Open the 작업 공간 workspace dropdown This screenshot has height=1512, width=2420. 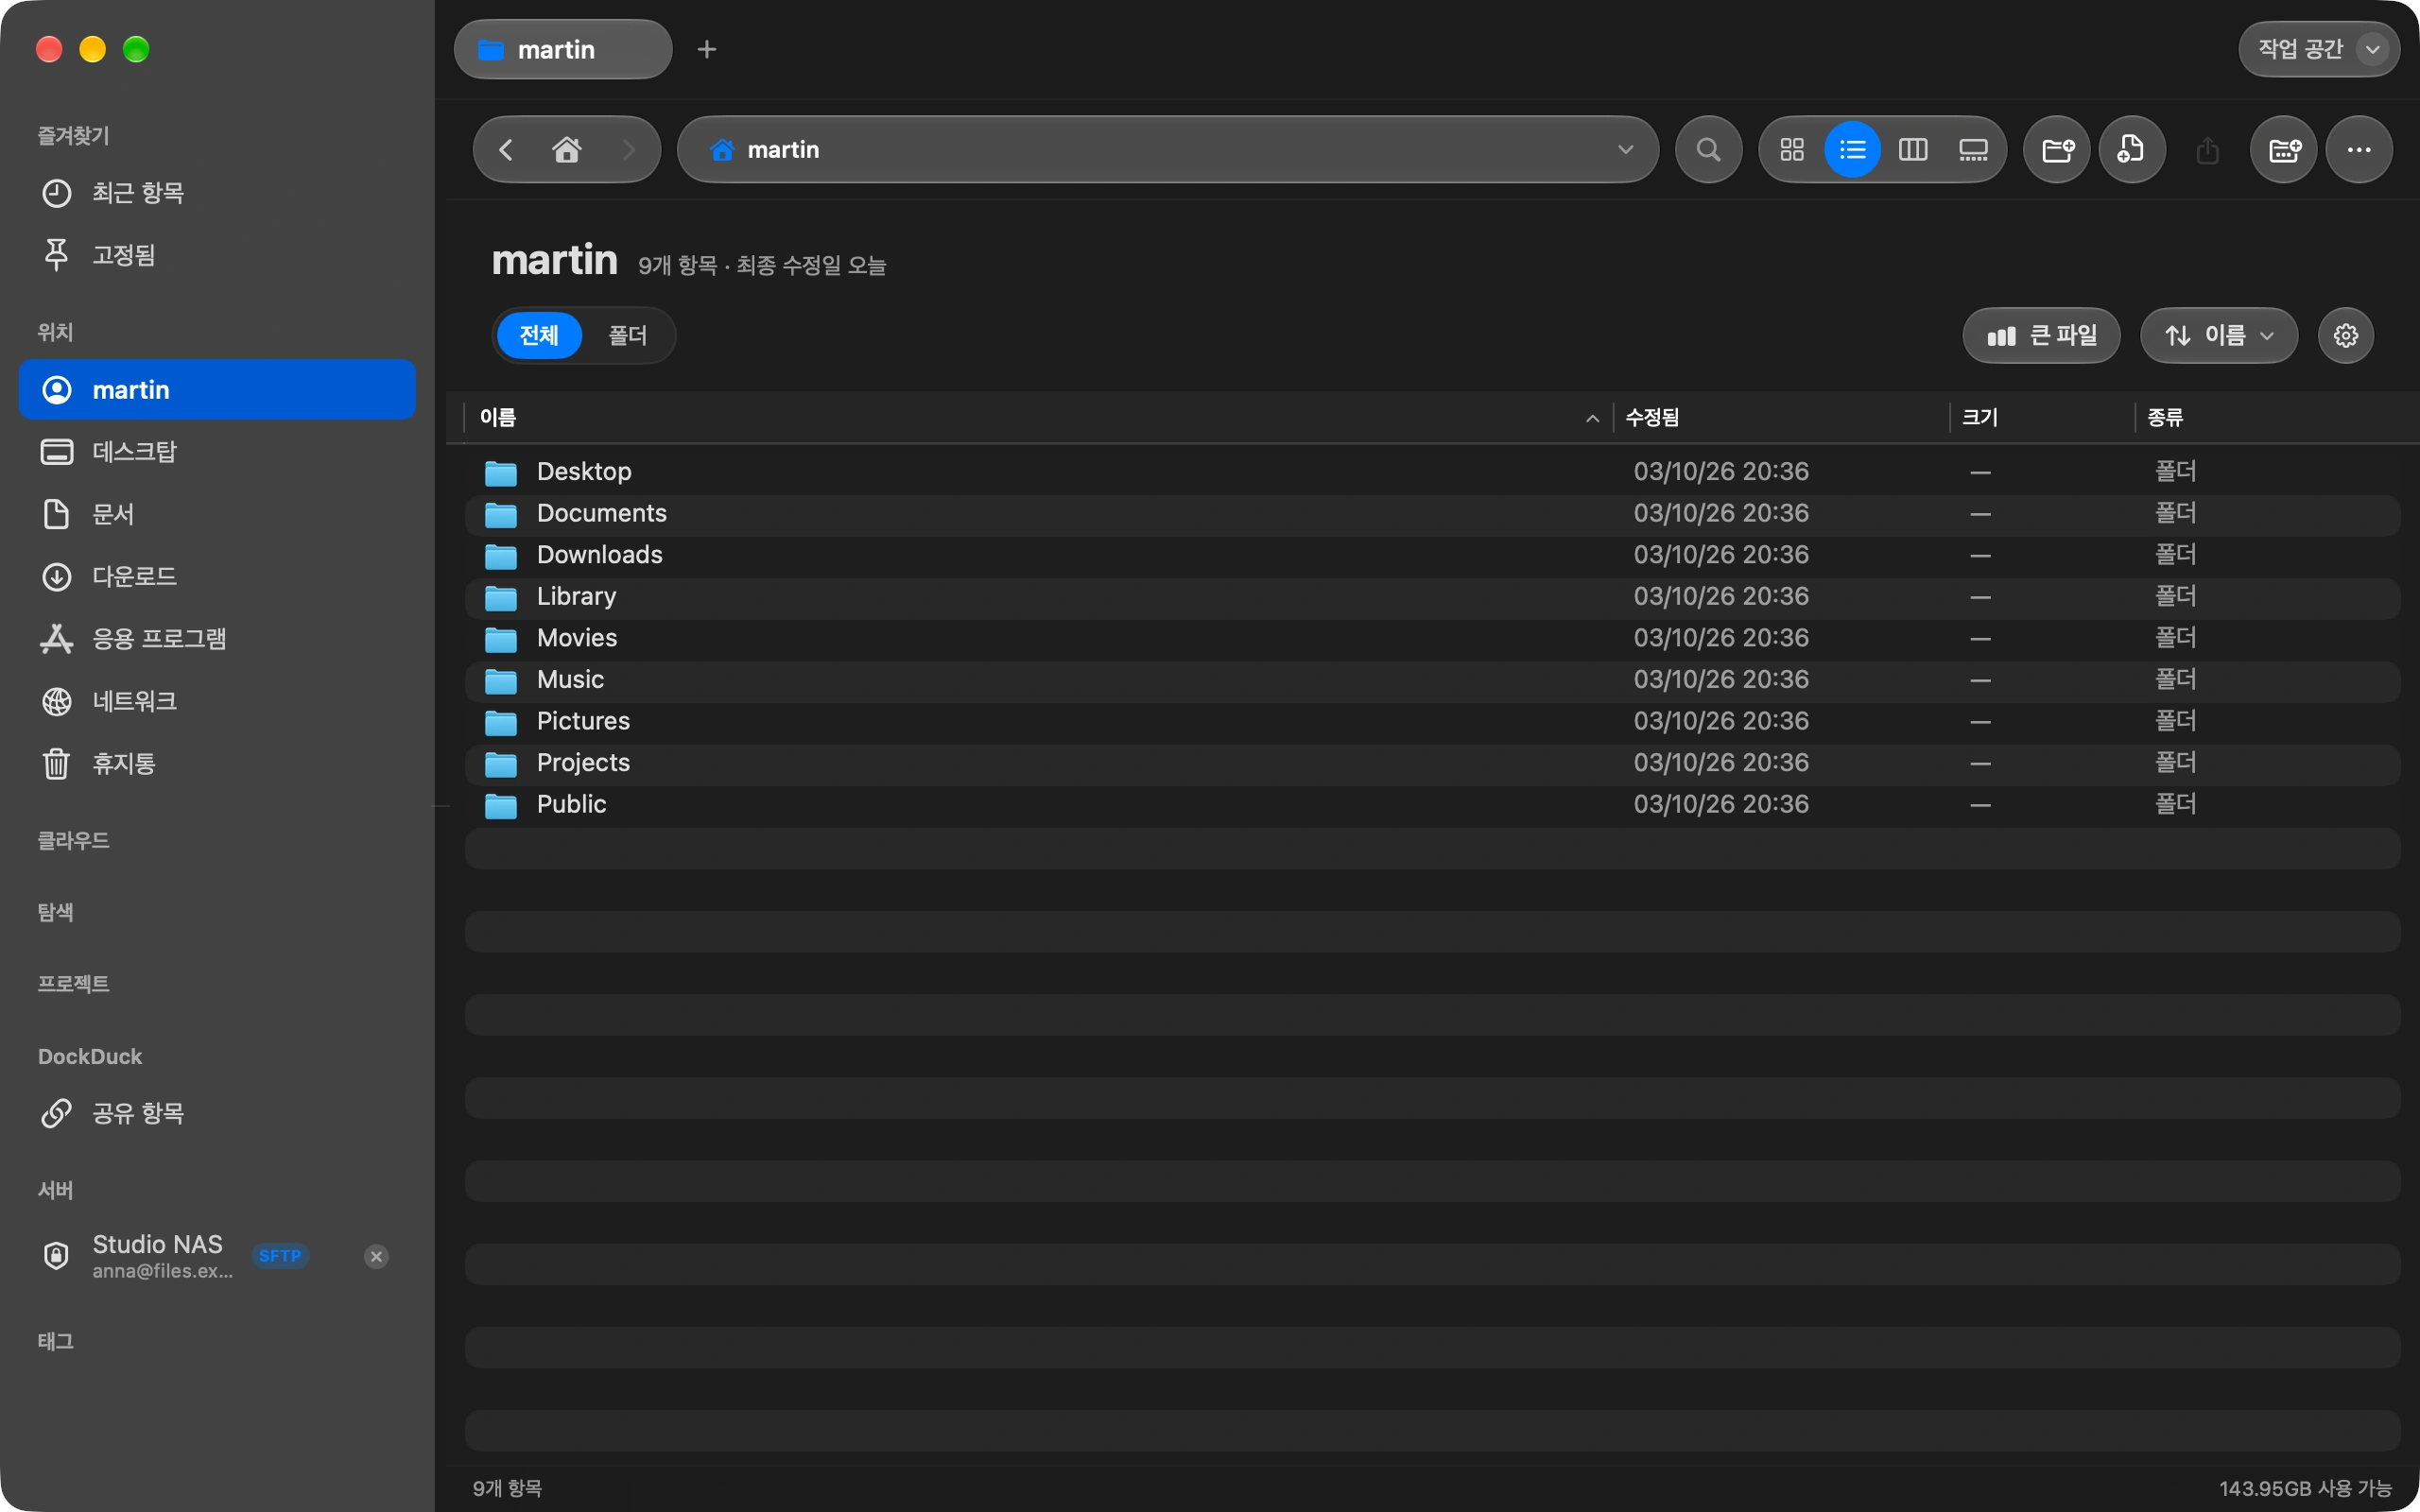2319,49
